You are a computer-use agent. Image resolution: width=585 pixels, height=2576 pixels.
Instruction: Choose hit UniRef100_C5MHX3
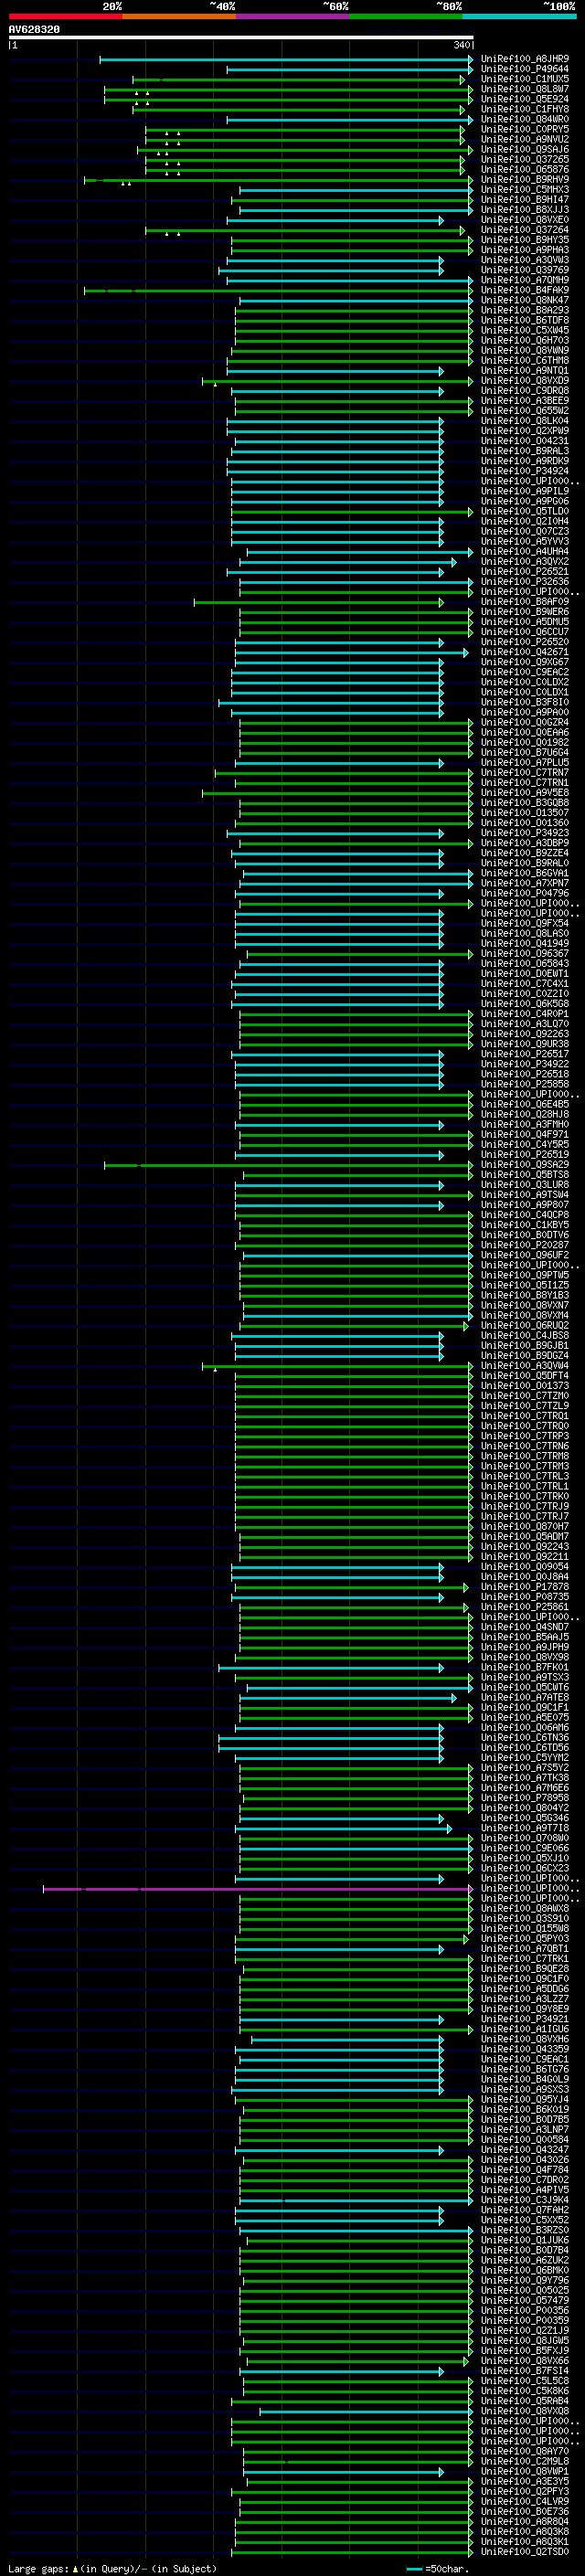point(525,189)
